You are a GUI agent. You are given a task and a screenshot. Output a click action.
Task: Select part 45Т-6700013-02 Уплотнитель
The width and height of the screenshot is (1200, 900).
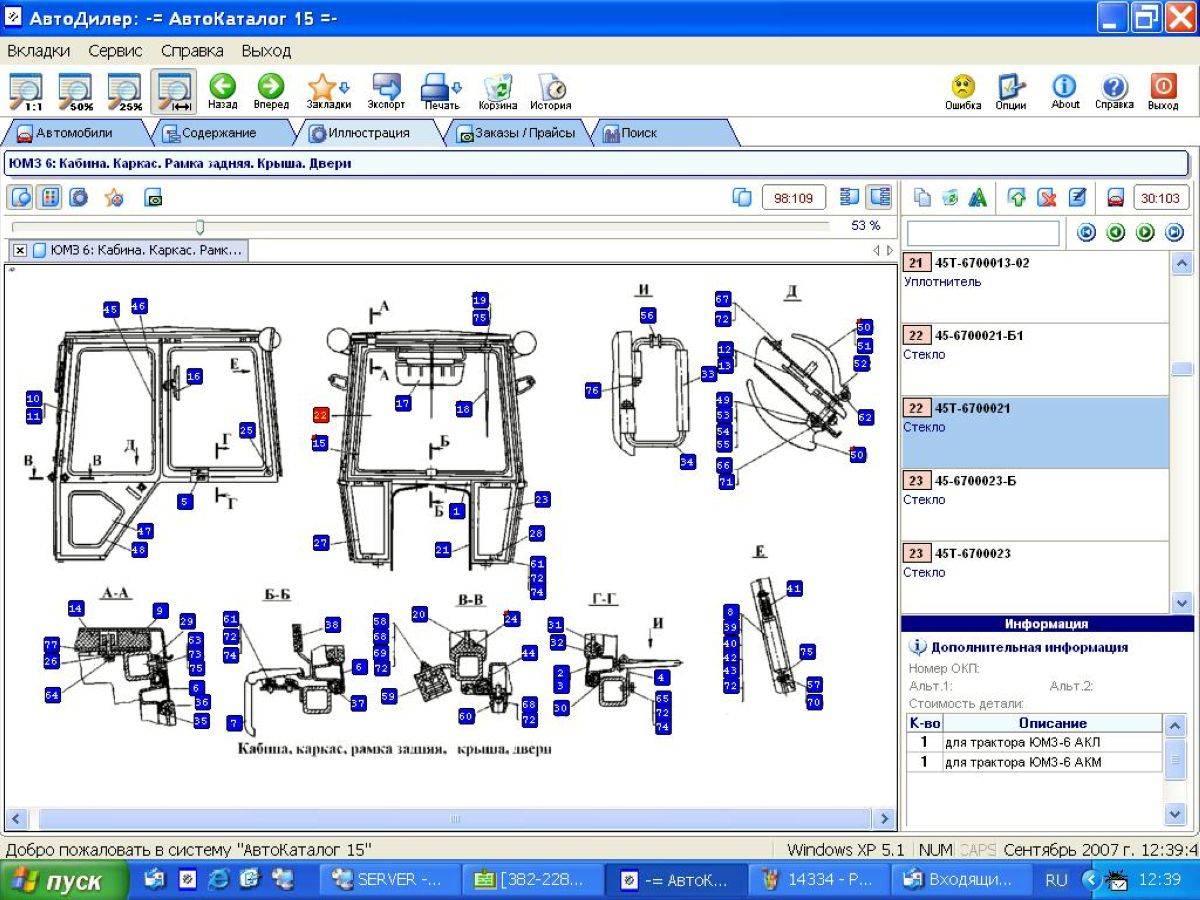[1035, 286]
